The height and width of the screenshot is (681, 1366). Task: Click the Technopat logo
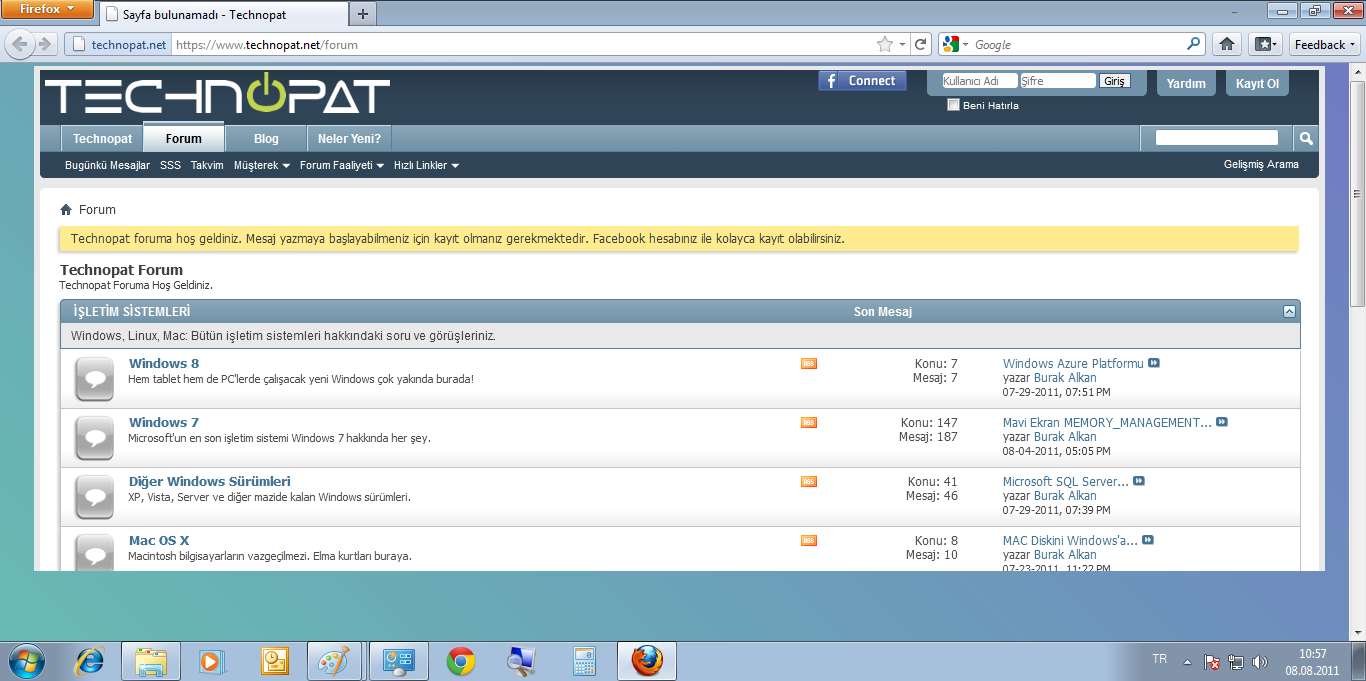tap(217, 95)
